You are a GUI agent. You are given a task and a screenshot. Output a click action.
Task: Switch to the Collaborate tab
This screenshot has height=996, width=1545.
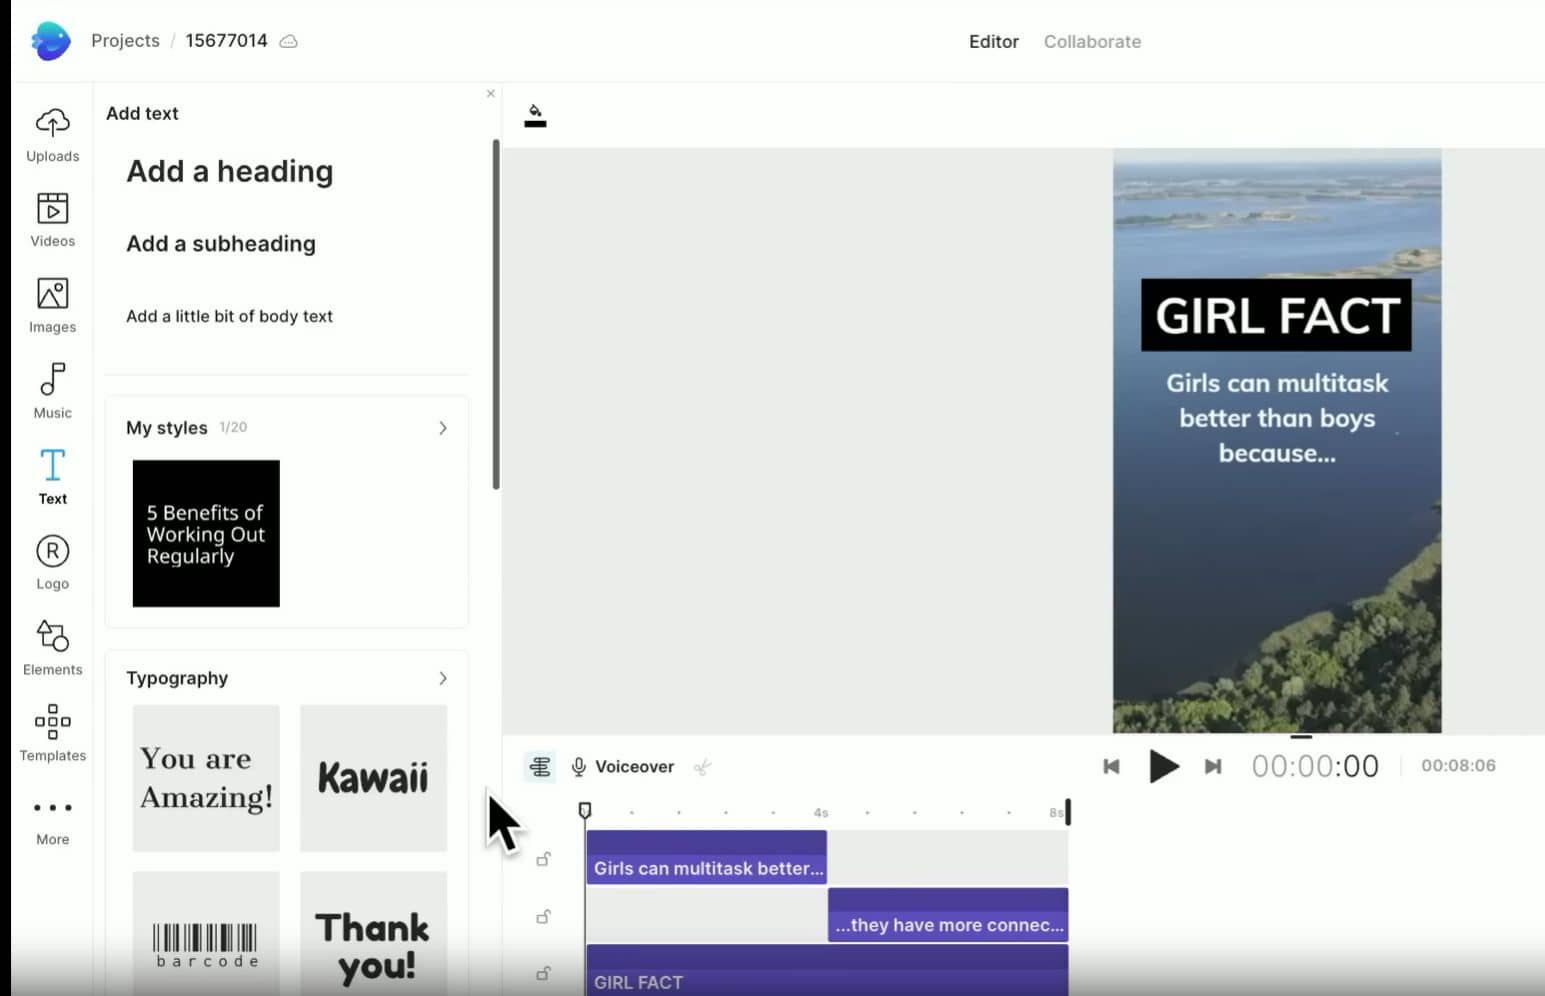click(x=1092, y=42)
